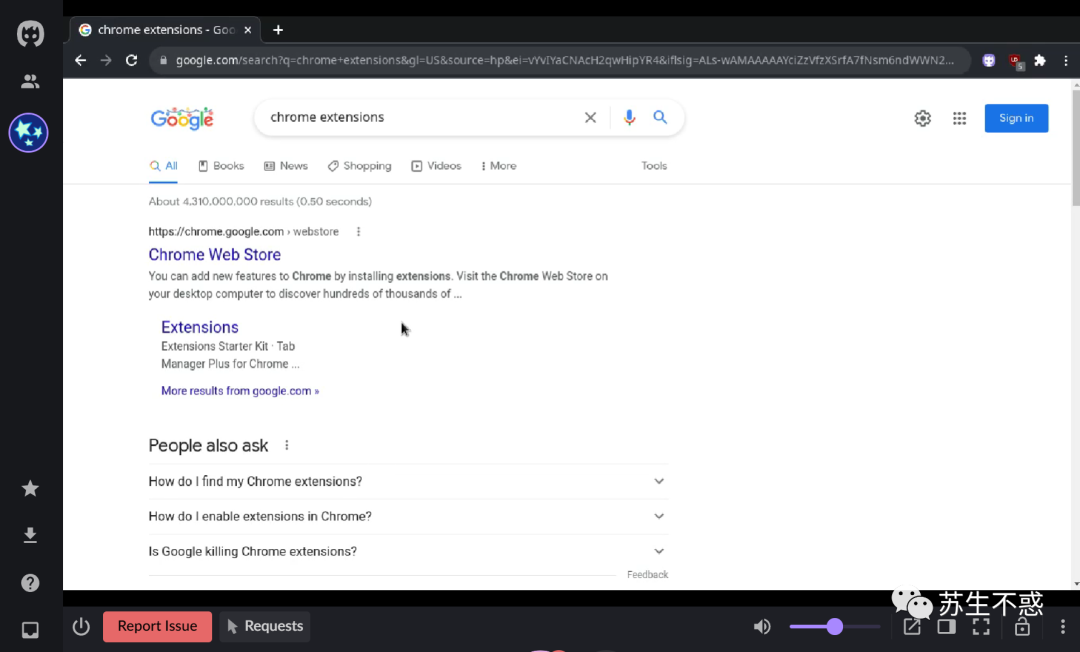The width and height of the screenshot is (1080, 652).
Task: Click the Sign in button
Action: point(1016,118)
